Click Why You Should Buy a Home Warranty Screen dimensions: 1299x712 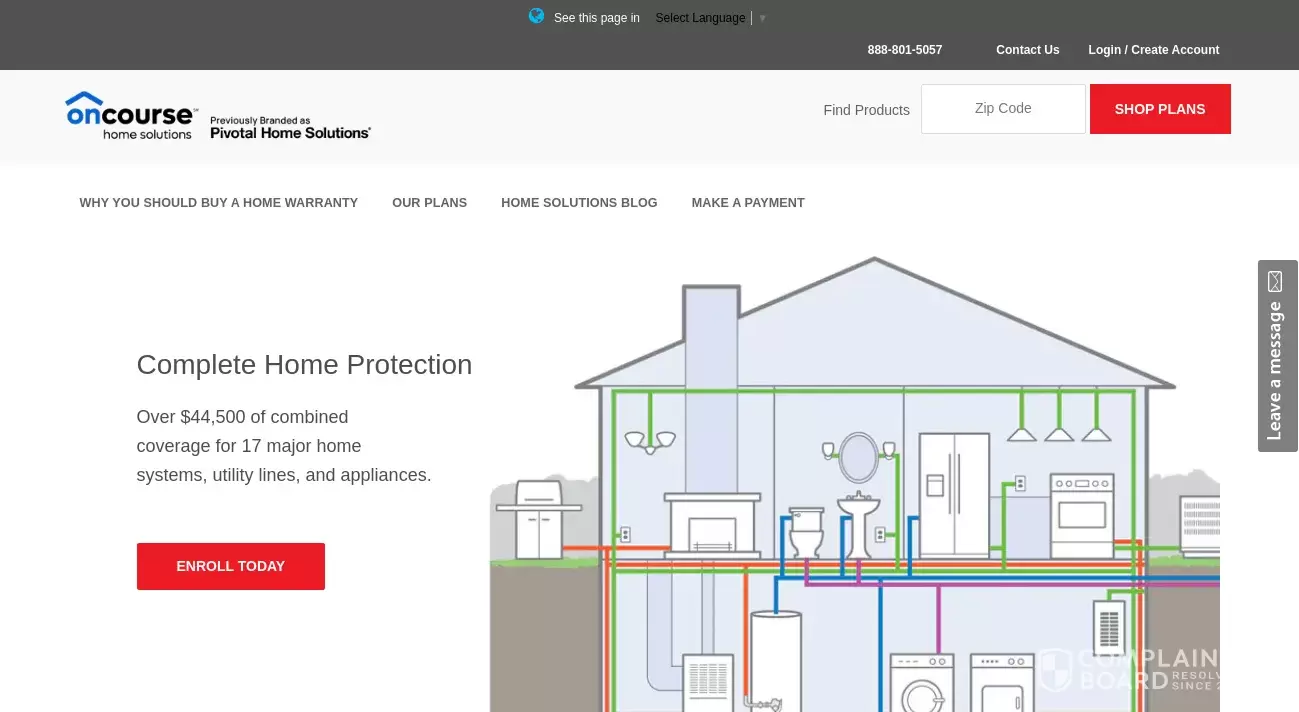tap(219, 203)
